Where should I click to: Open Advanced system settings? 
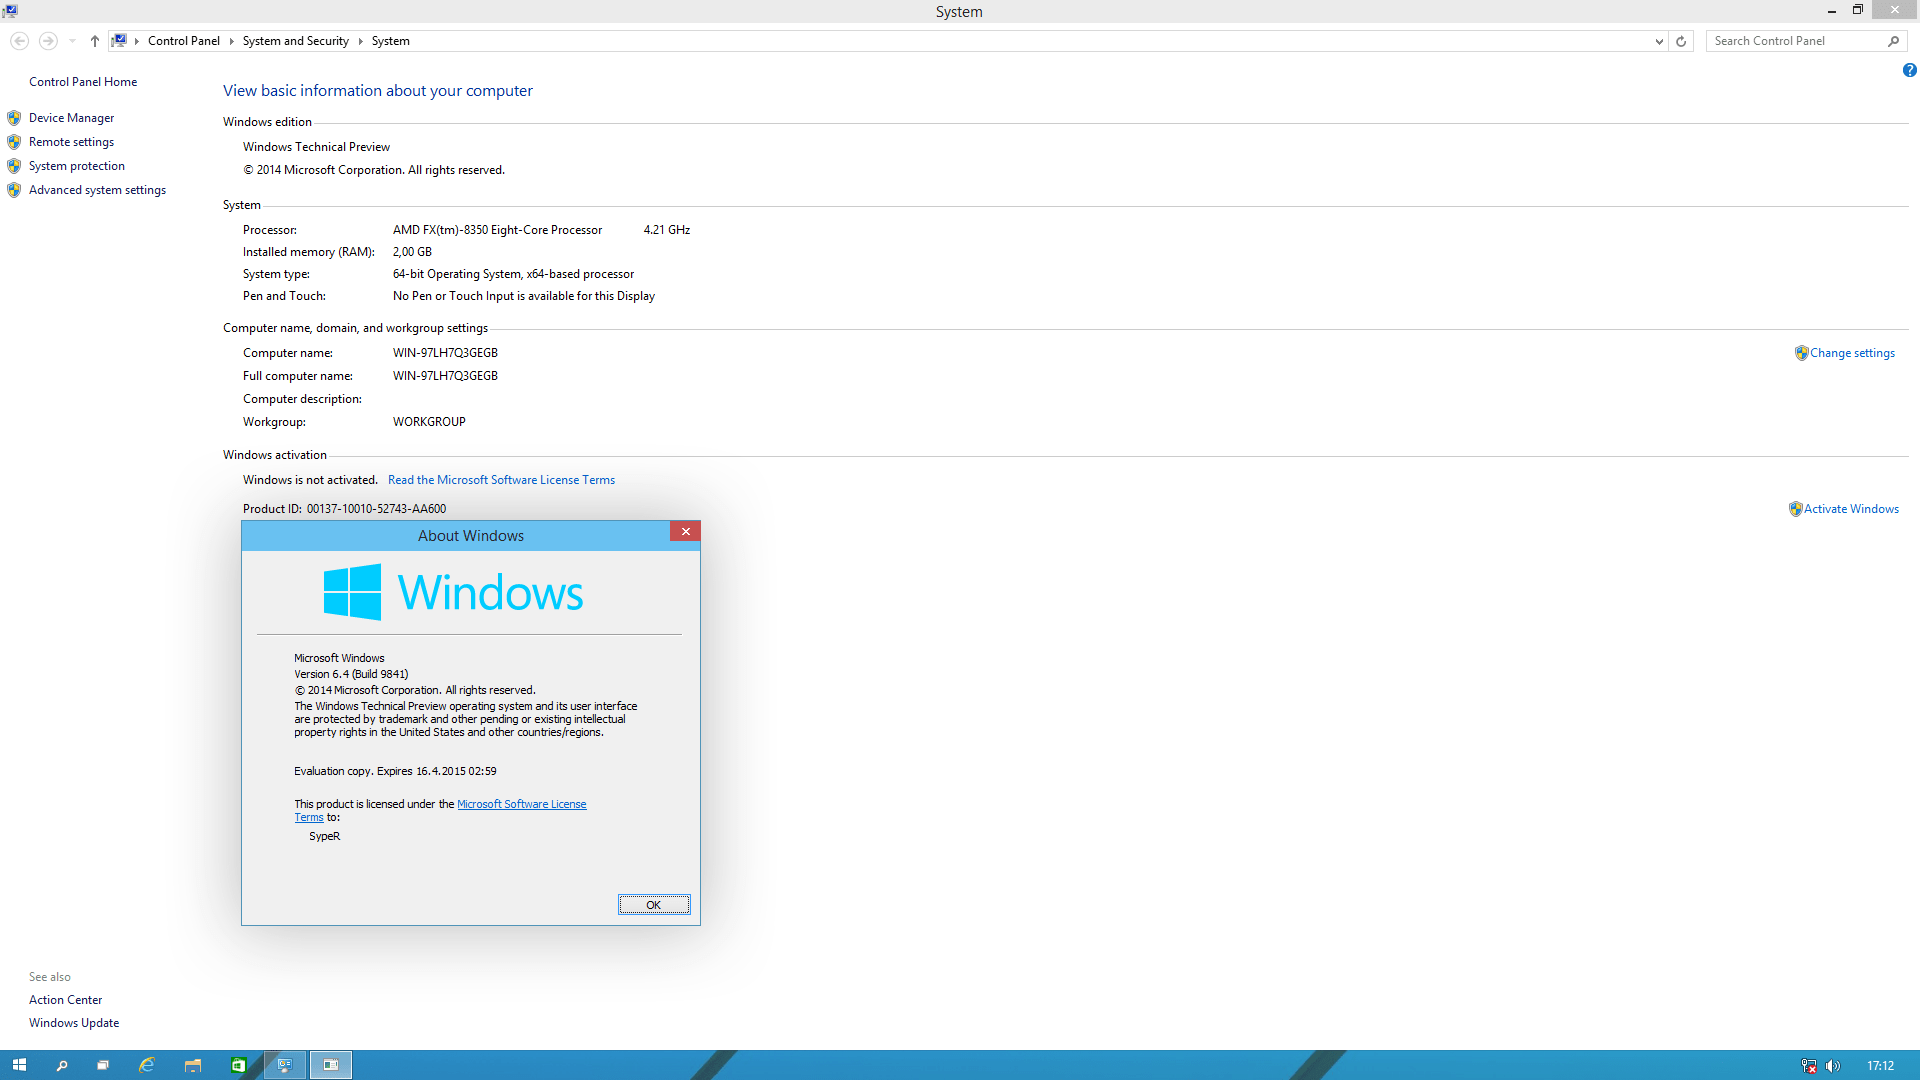pos(97,190)
